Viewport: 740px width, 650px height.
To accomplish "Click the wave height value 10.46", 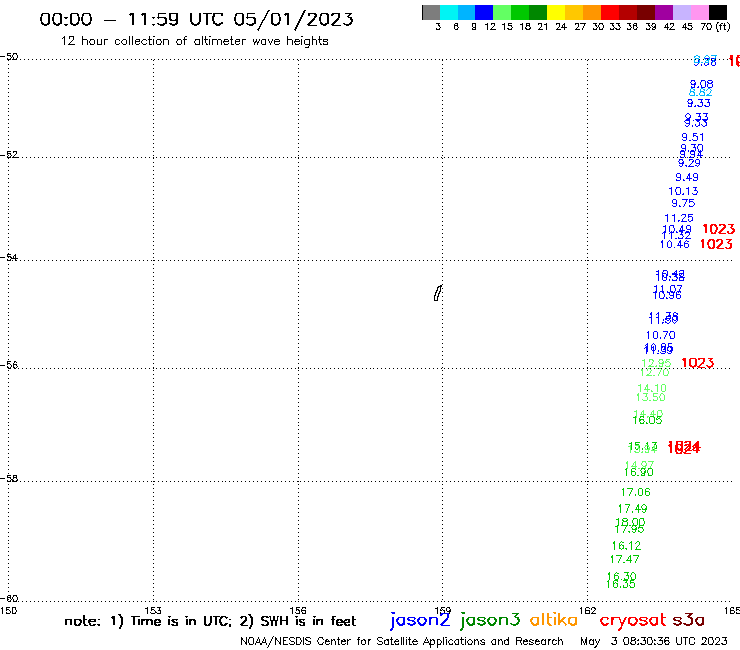I will 674,245.
